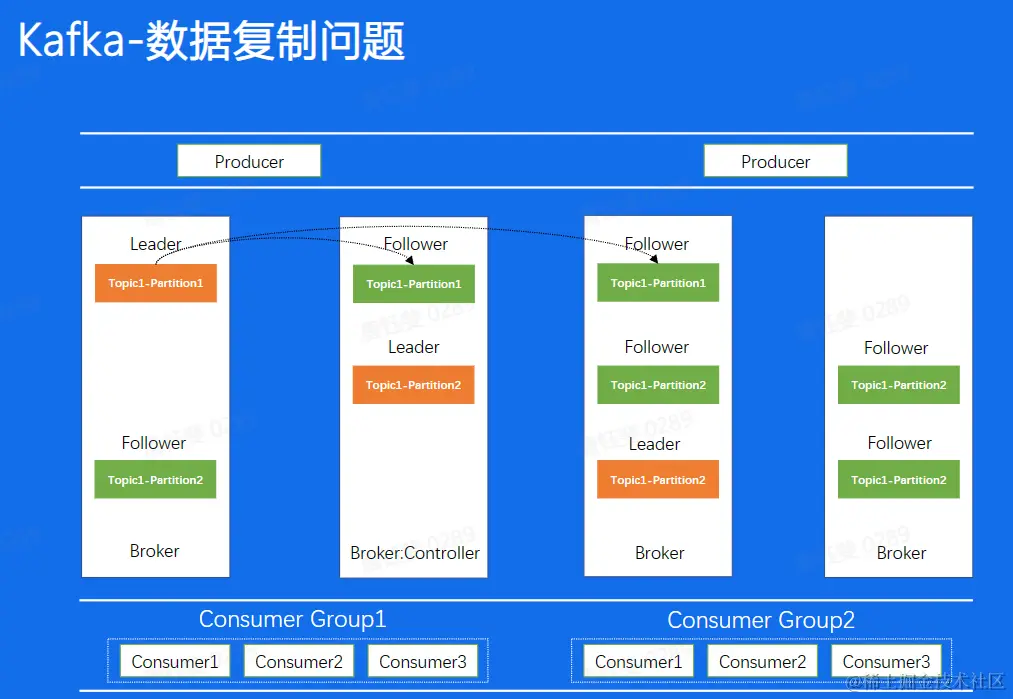This screenshot has height=699, width=1013.
Task: Click the orange Topic1-Partition1 leader box
Action: click(156, 283)
